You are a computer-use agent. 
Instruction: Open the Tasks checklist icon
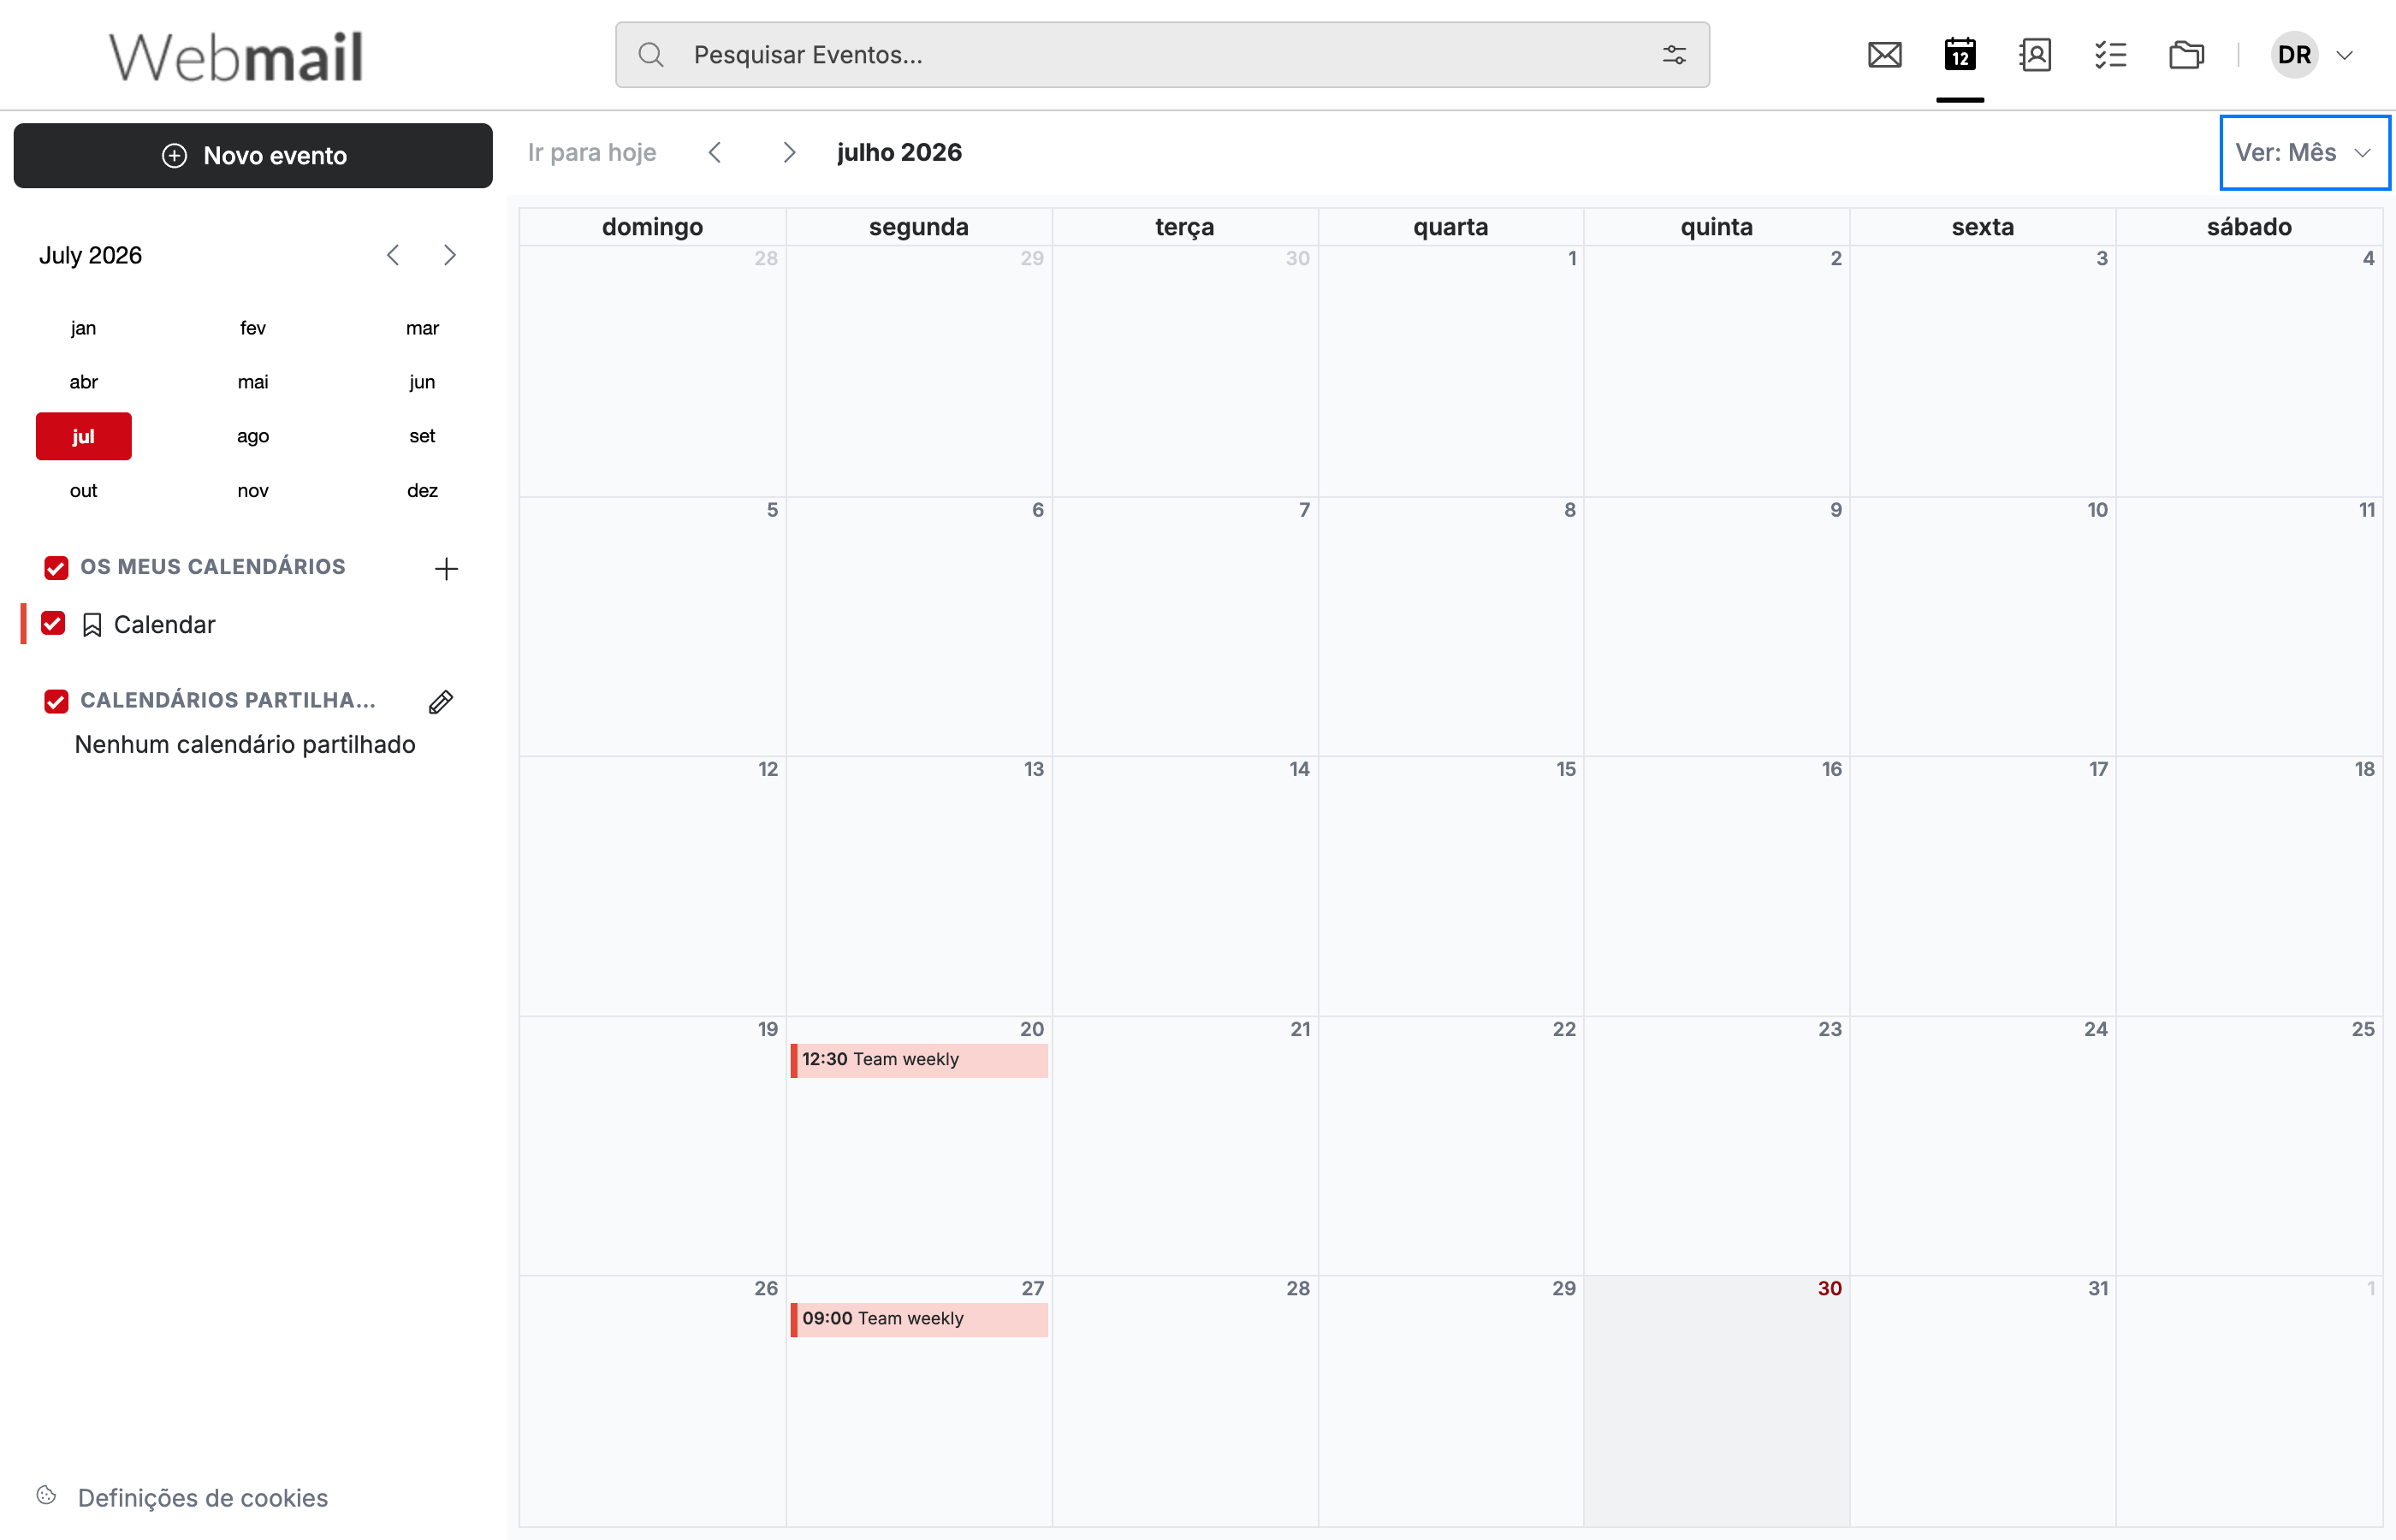pos(2110,55)
